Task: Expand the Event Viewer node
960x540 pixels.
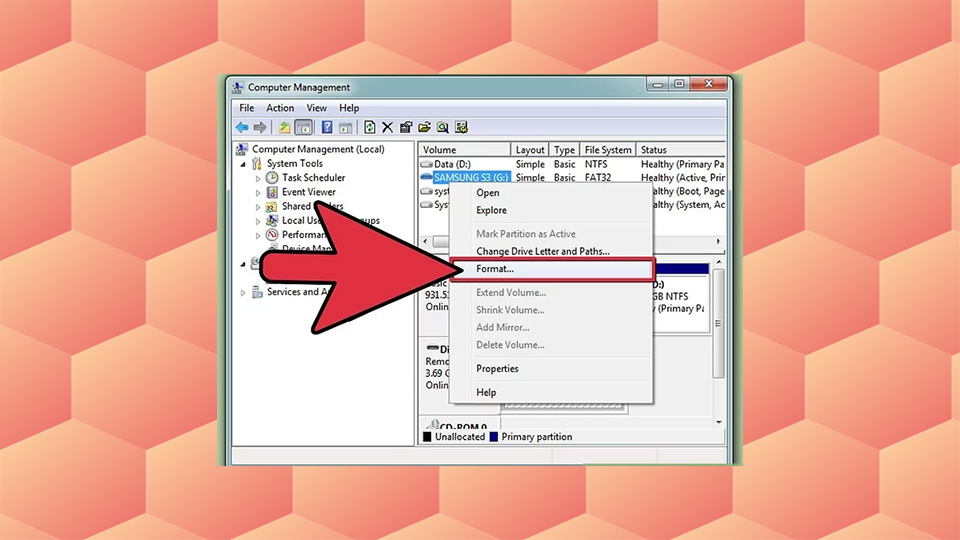Action: [258, 192]
